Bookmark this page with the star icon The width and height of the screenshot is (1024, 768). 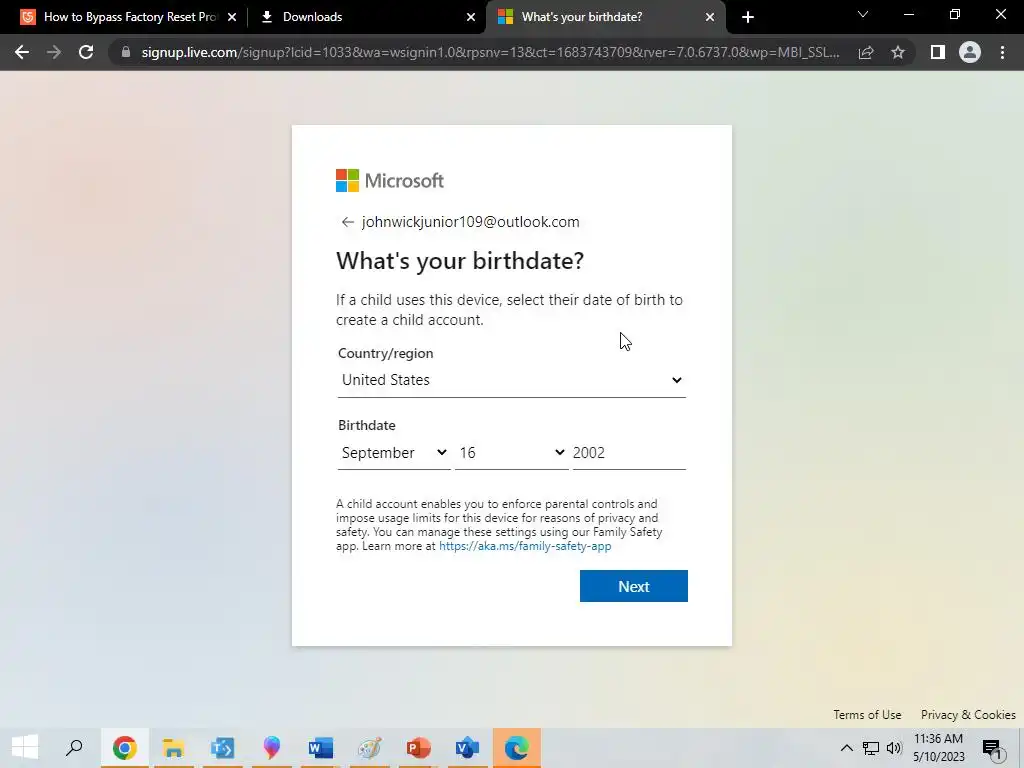(x=898, y=52)
